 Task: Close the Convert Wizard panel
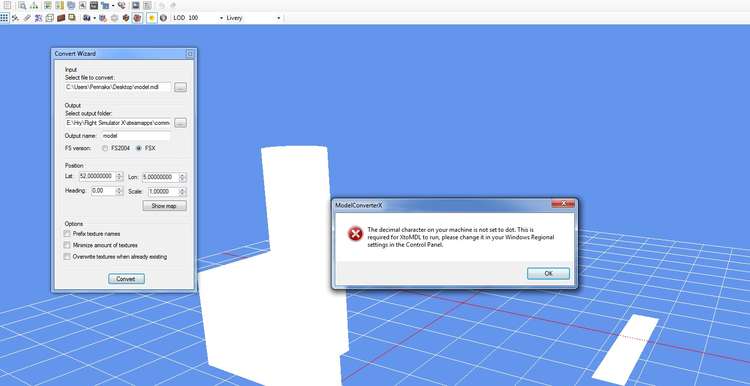click(189, 54)
